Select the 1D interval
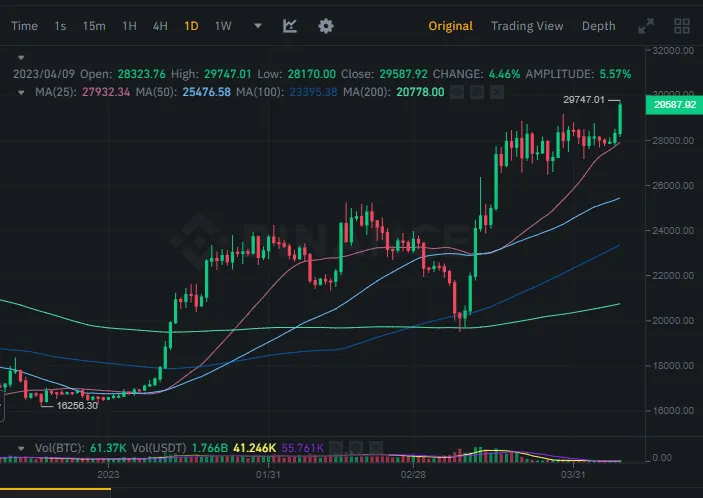 pos(191,26)
